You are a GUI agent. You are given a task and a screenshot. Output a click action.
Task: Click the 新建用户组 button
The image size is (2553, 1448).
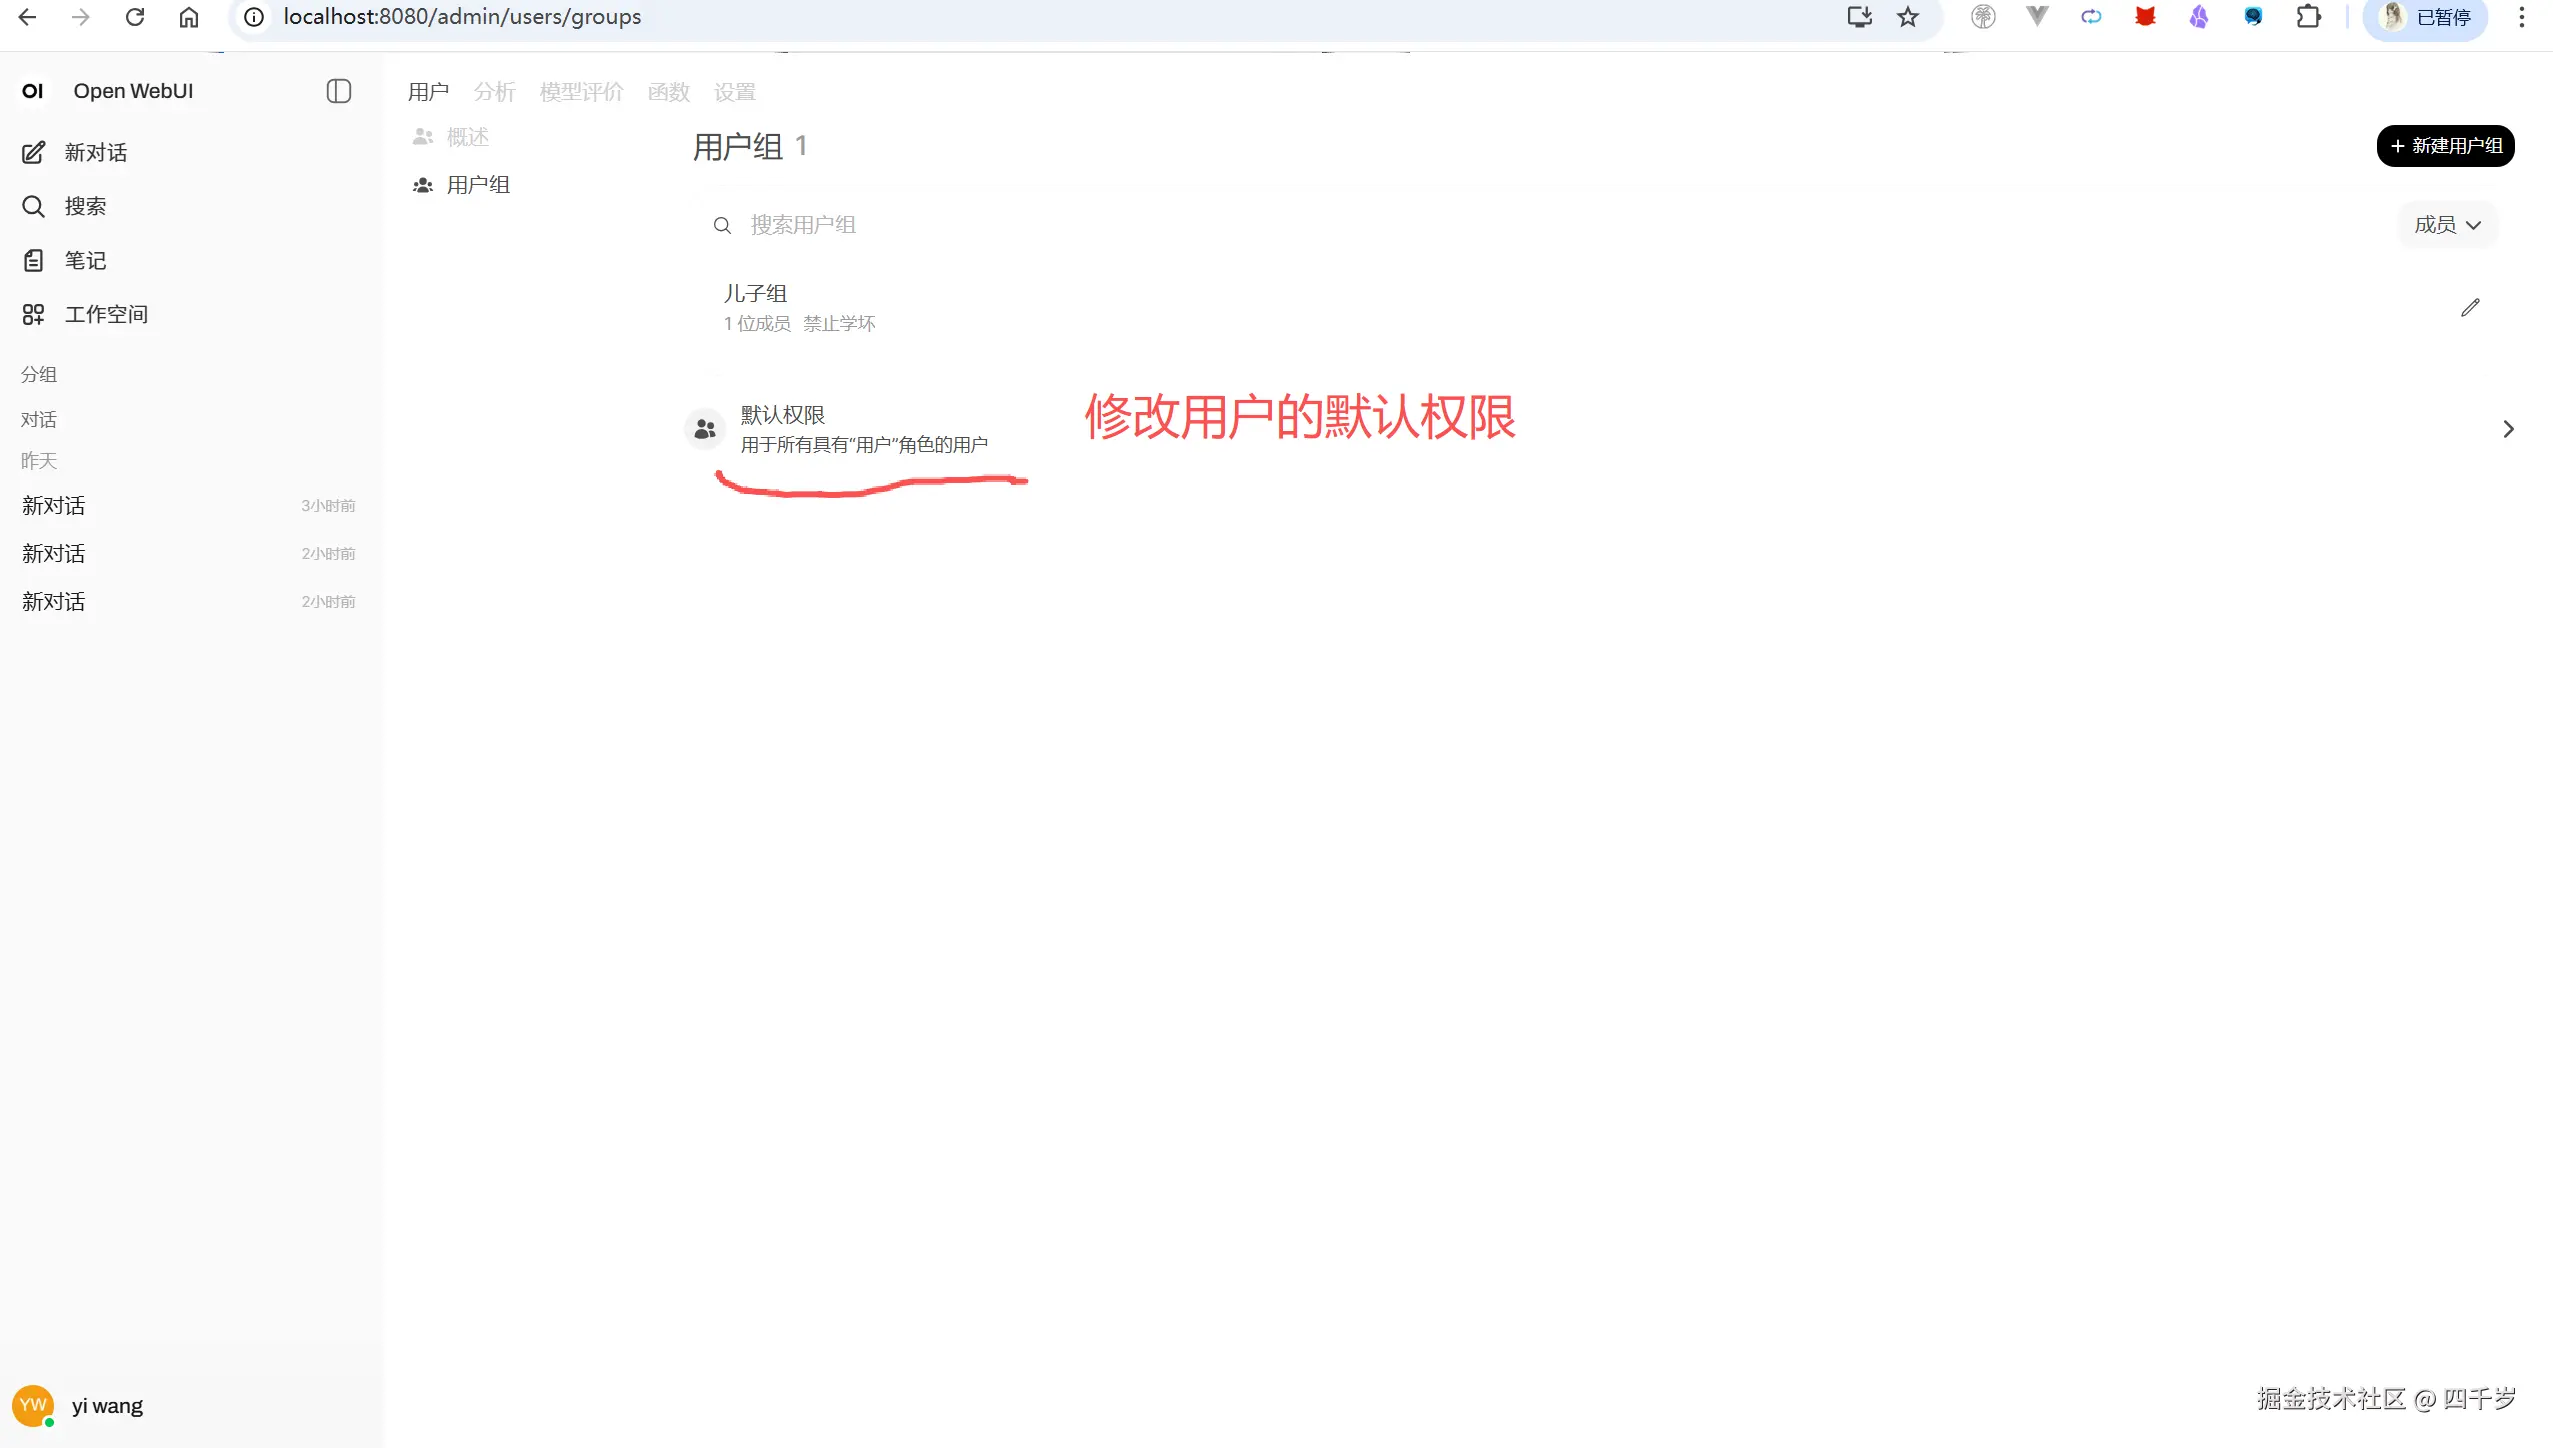(x=2444, y=145)
